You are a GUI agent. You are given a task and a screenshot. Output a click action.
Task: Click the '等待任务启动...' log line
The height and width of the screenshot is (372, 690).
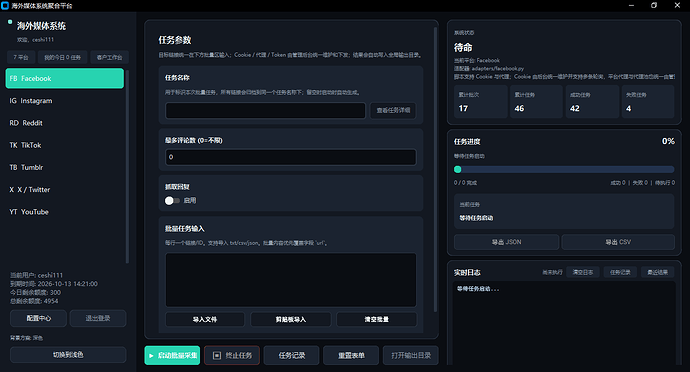(x=478, y=289)
